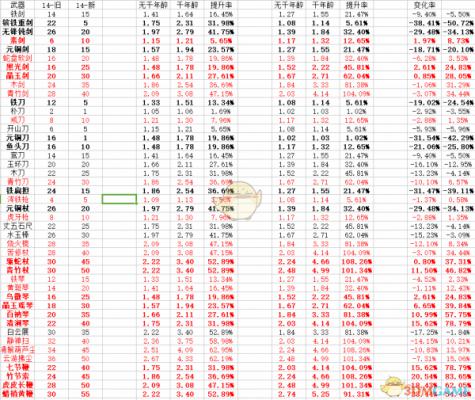The width and height of the screenshot is (475, 400).
Task: Select the 14-新 header cell
Action: click(x=85, y=5)
